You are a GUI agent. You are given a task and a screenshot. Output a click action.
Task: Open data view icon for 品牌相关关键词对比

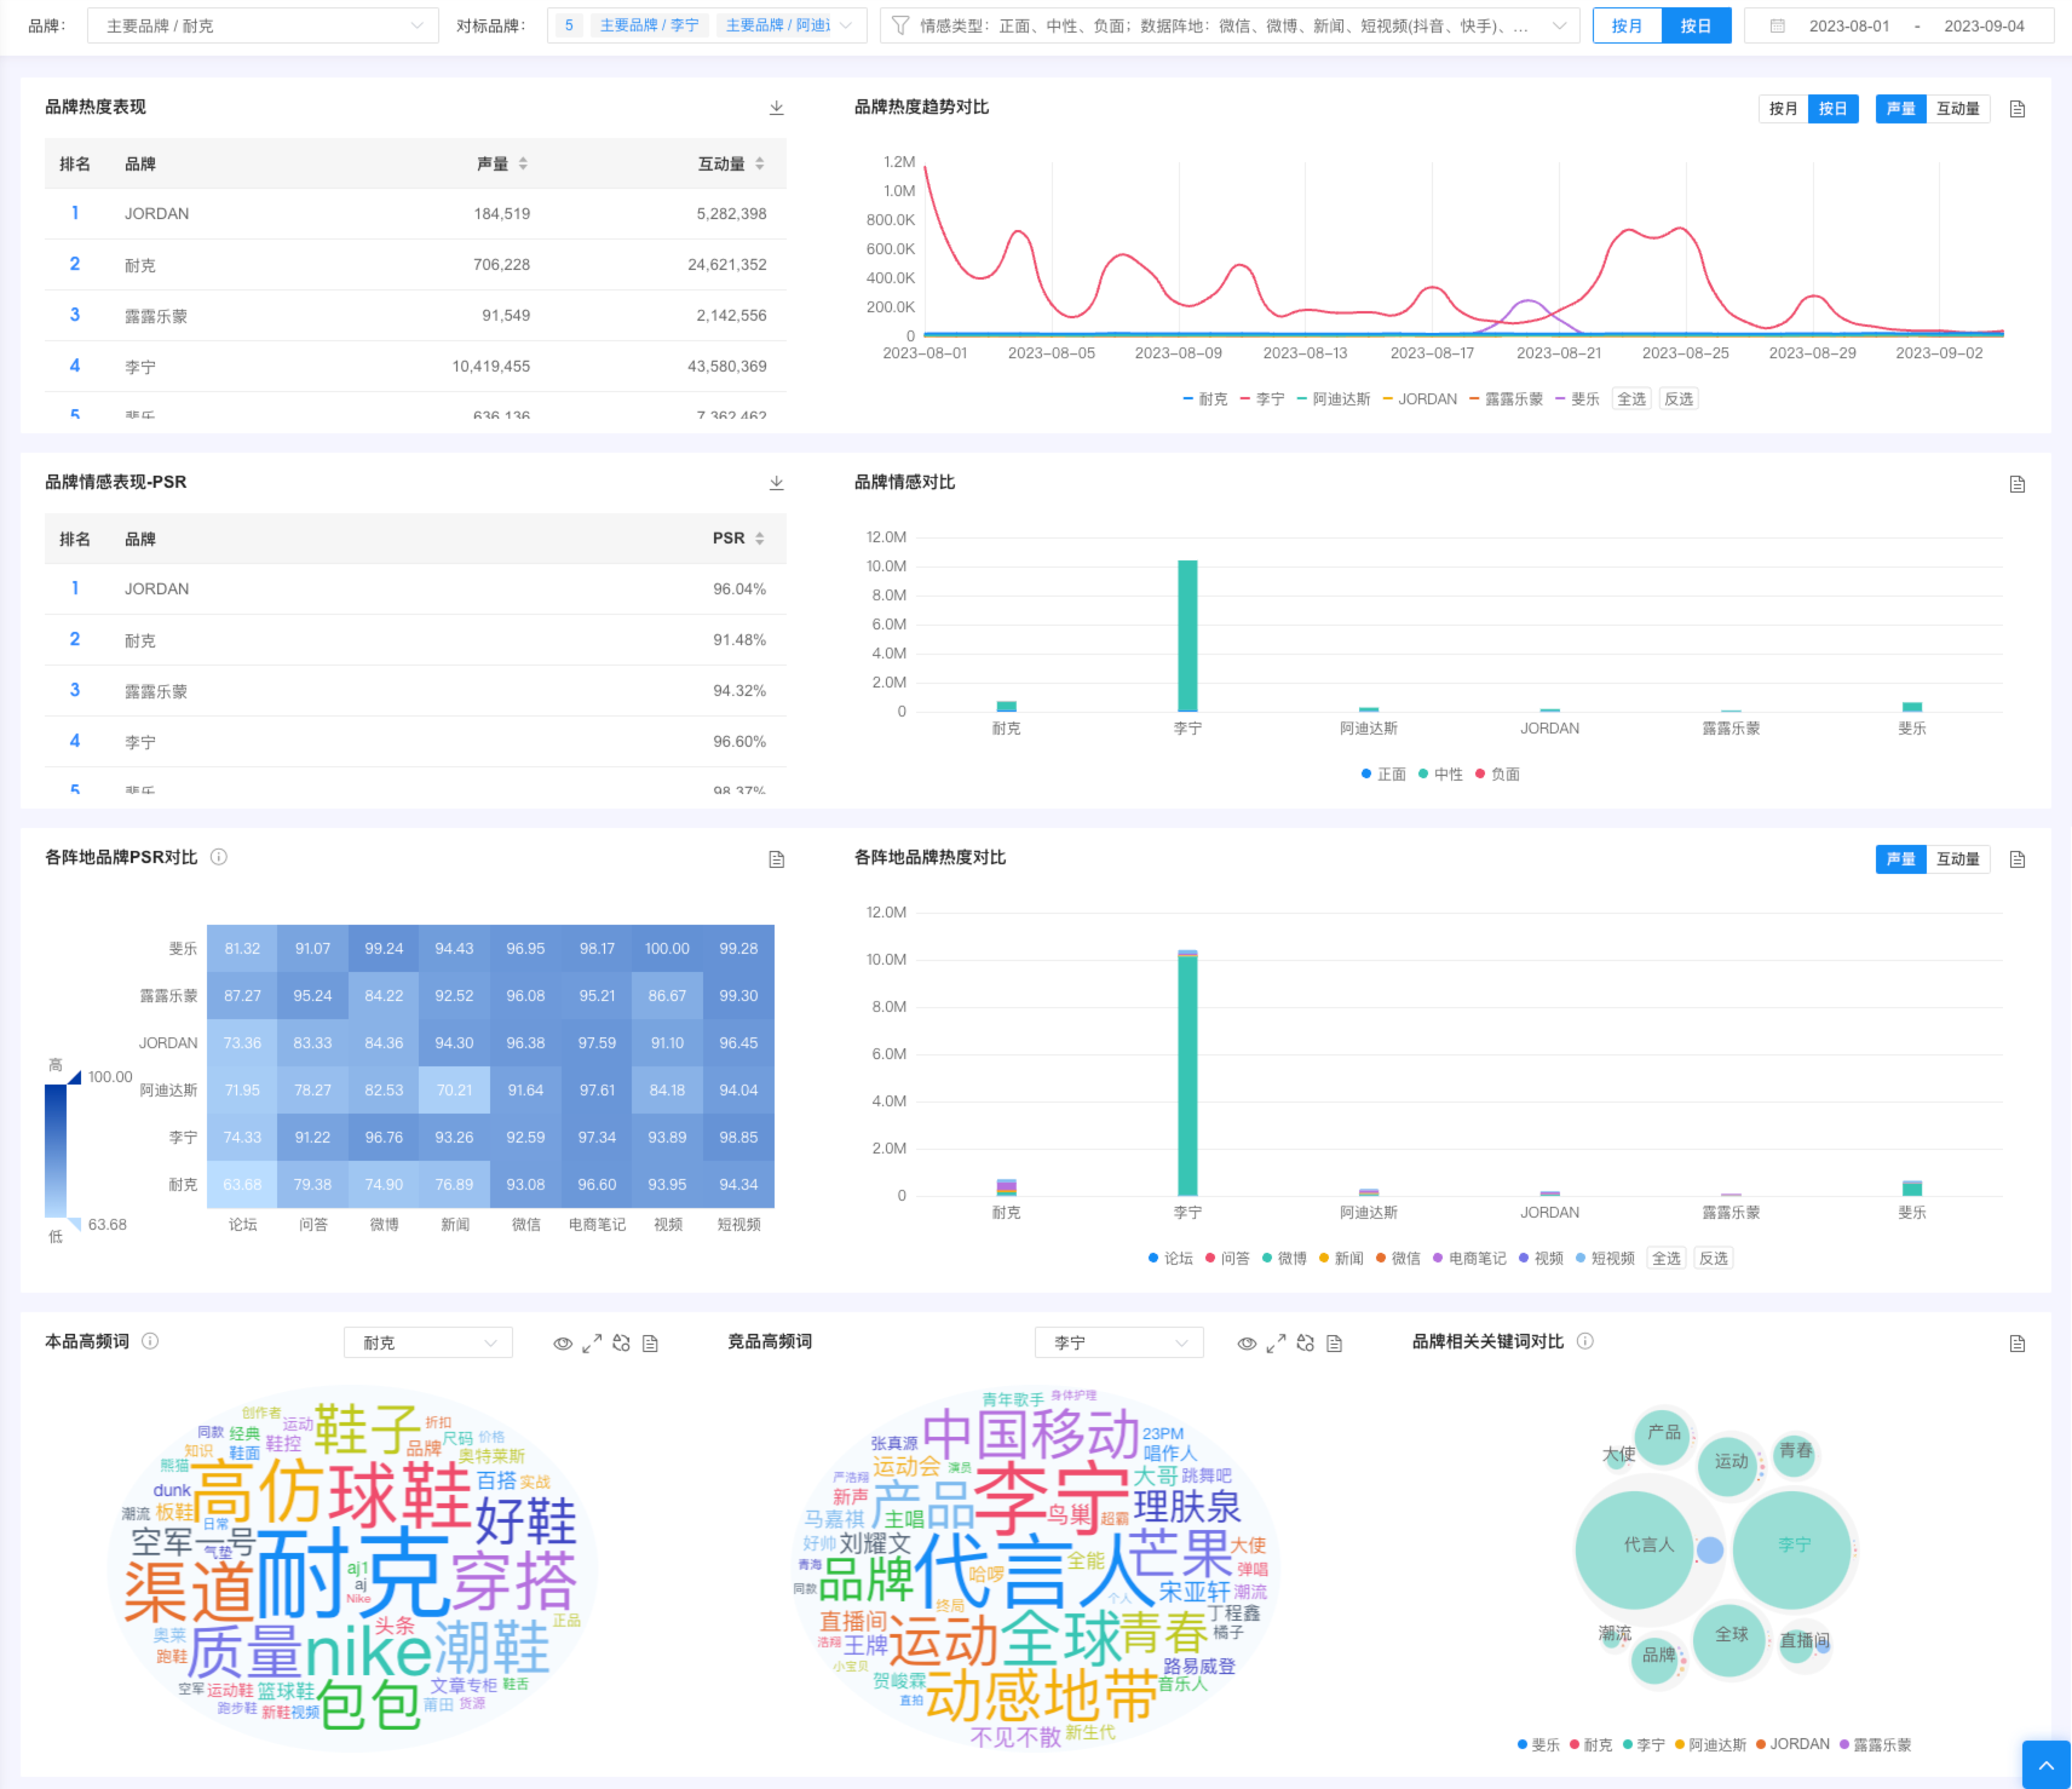tap(2017, 1343)
